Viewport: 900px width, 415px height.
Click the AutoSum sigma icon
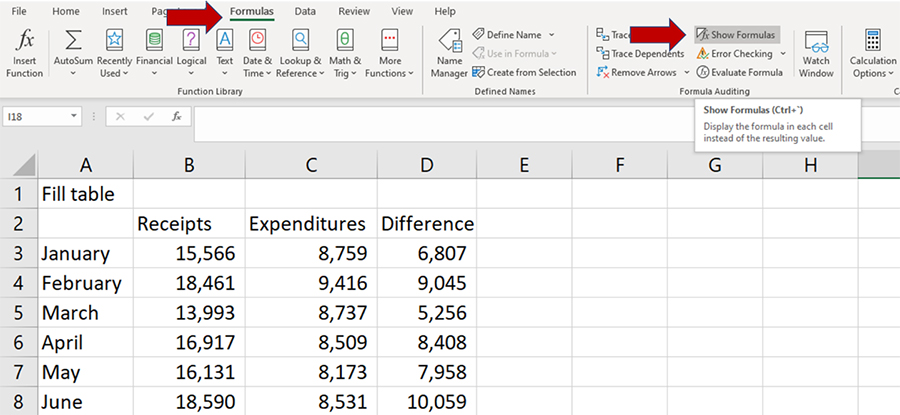coord(73,40)
